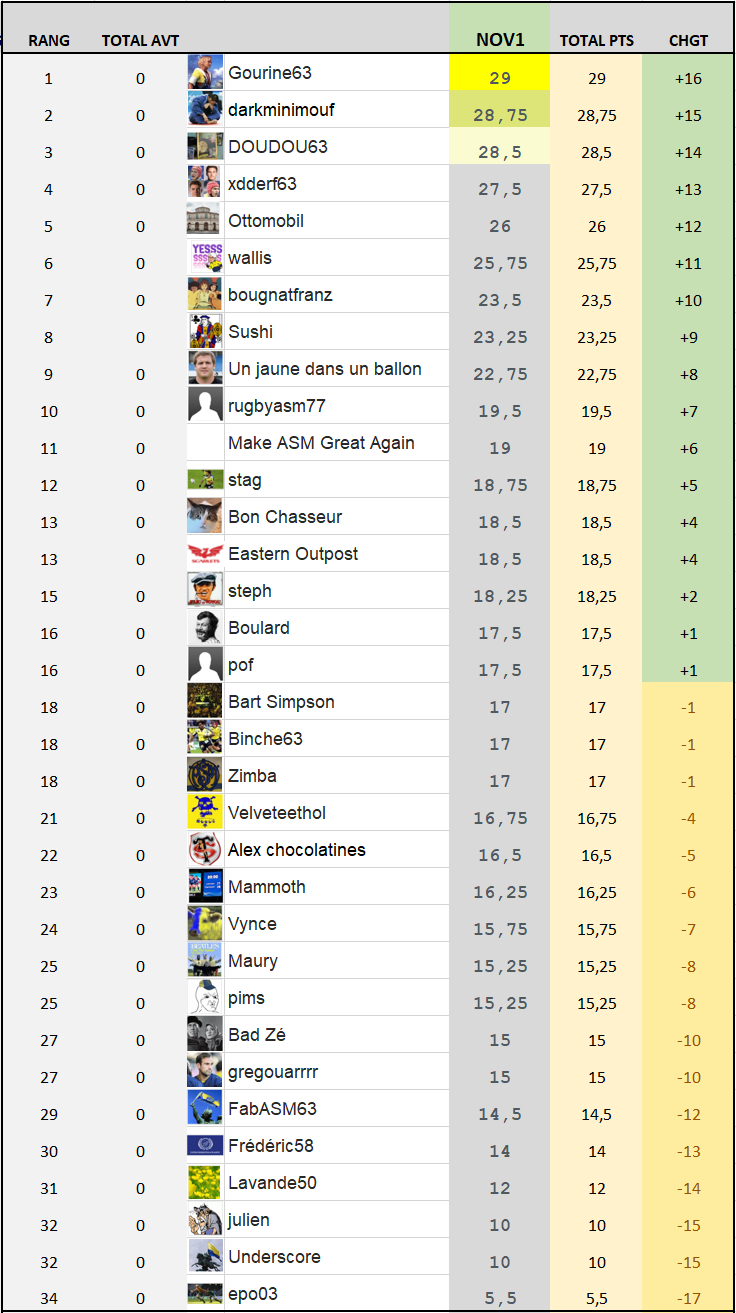Click the NOV1 column header
The height and width of the screenshot is (1313, 736).
click(500, 40)
